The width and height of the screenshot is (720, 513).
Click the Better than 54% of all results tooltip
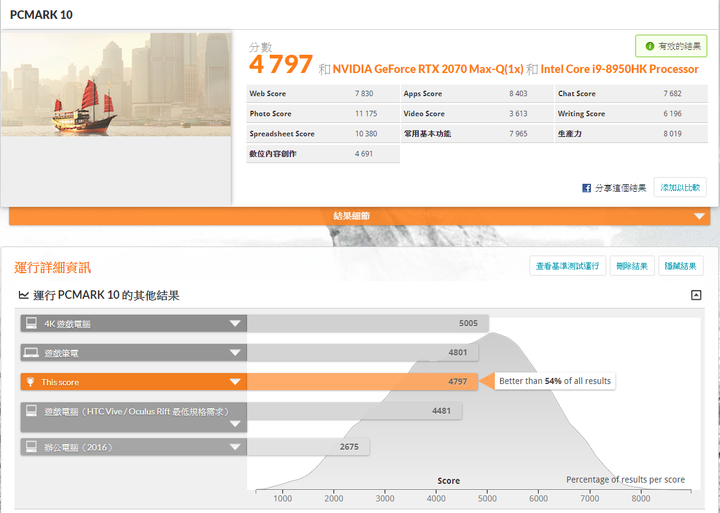[x=555, y=381]
